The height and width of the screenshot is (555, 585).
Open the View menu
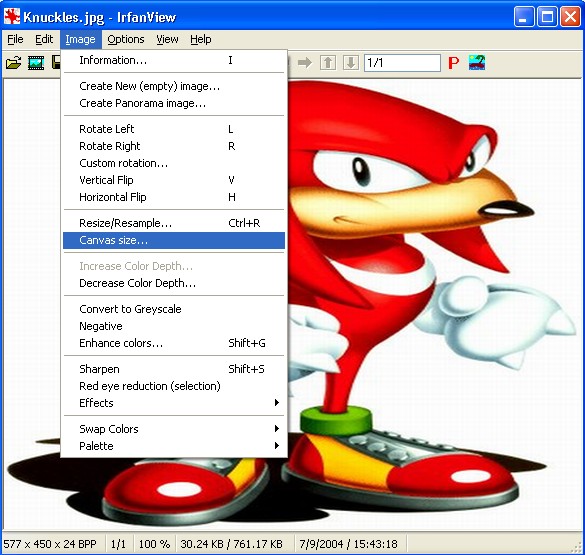tap(167, 39)
